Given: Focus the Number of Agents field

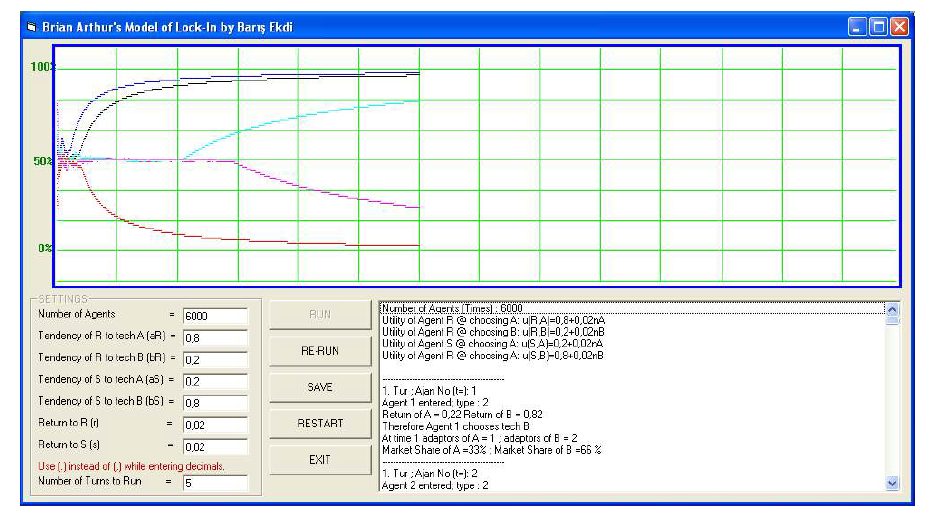Looking at the screenshot, I should [215, 316].
